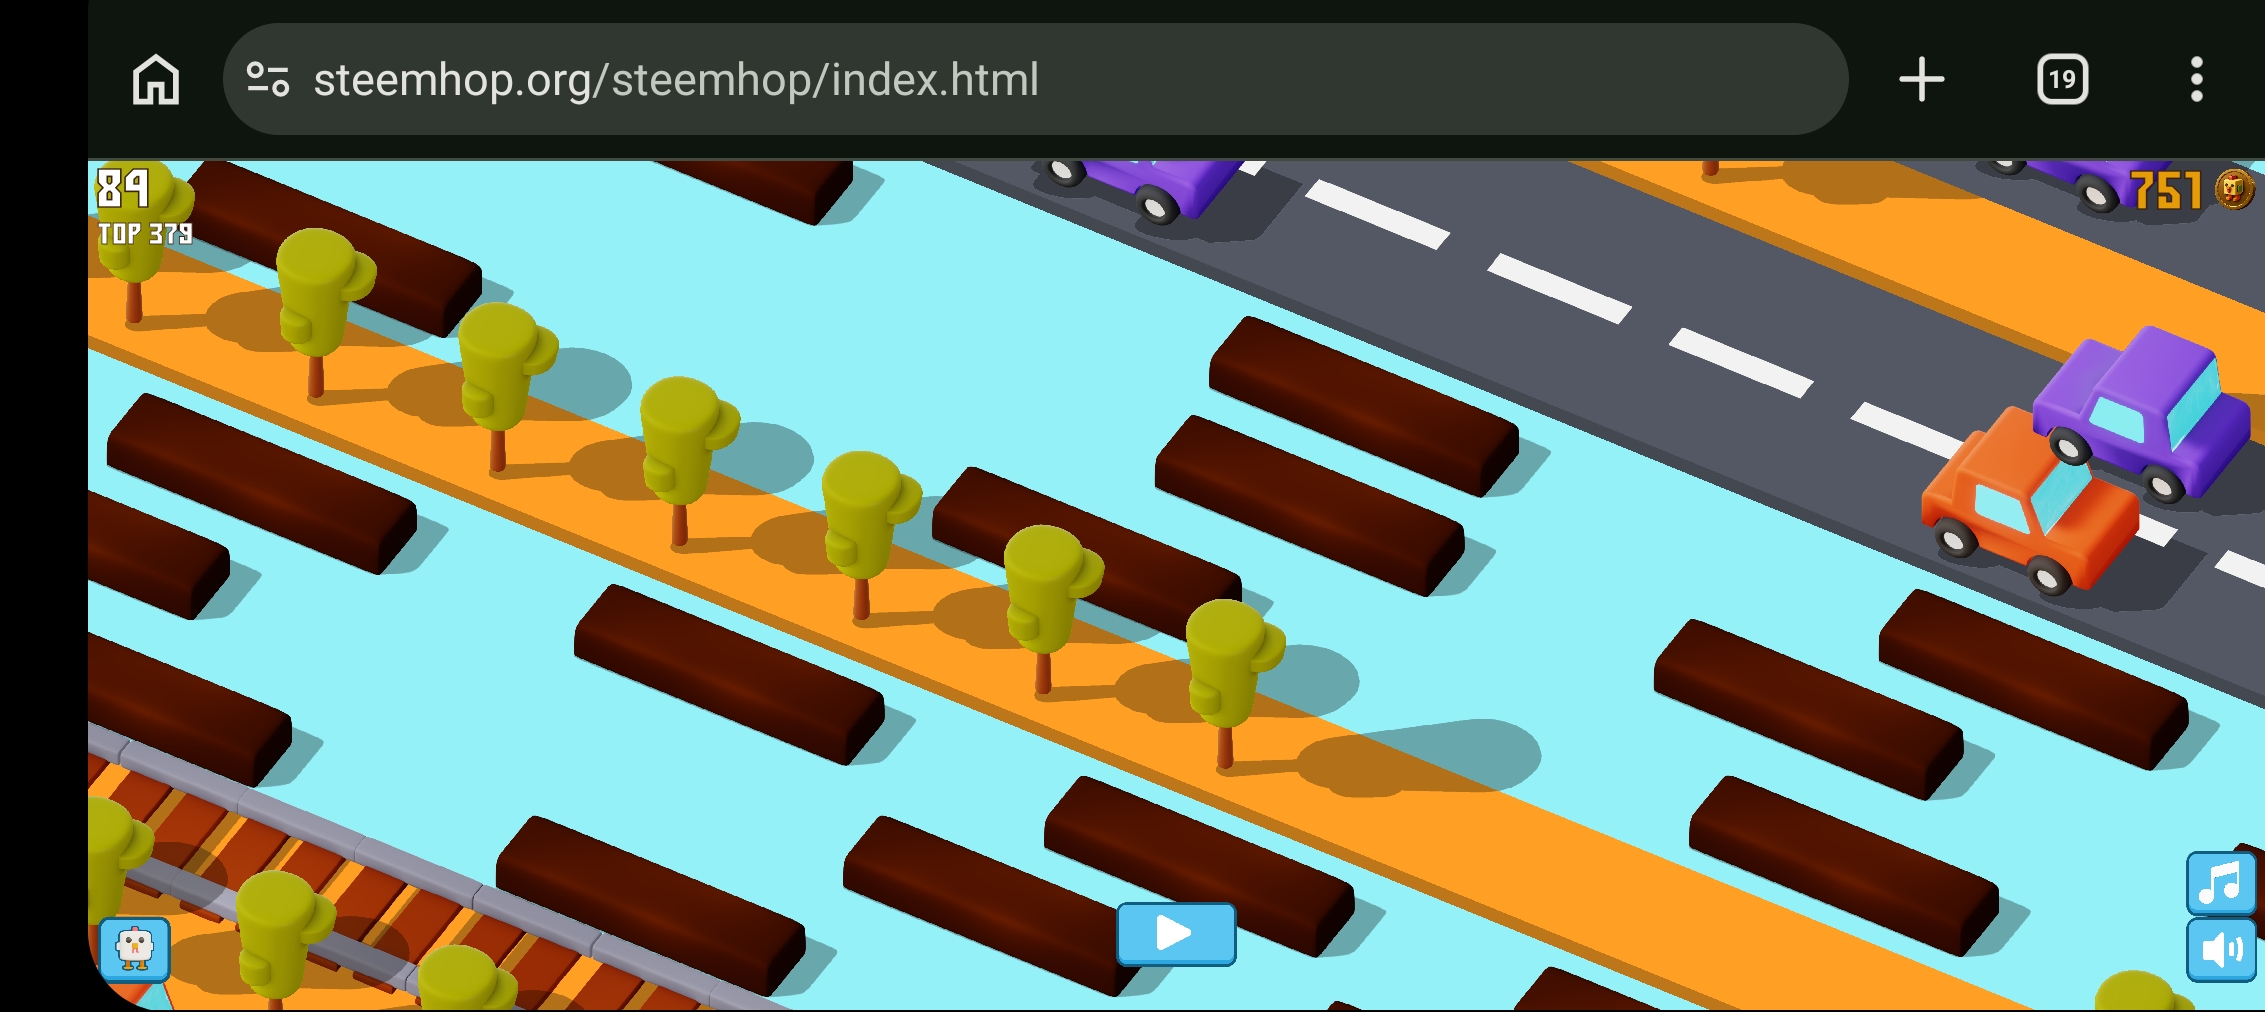Tap the browser home icon
Image resolution: width=2265 pixels, height=1012 pixels.
pyautogui.click(x=156, y=80)
